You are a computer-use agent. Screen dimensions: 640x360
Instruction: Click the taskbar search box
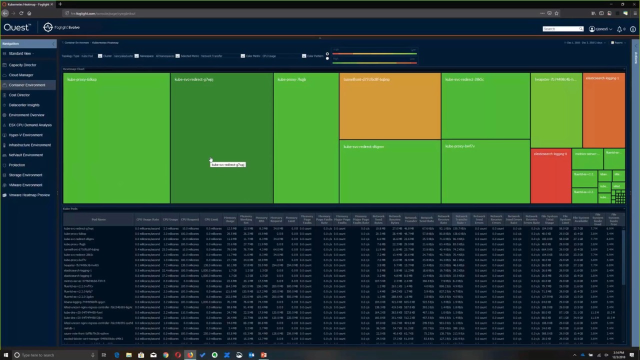click(x=55, y=355)
